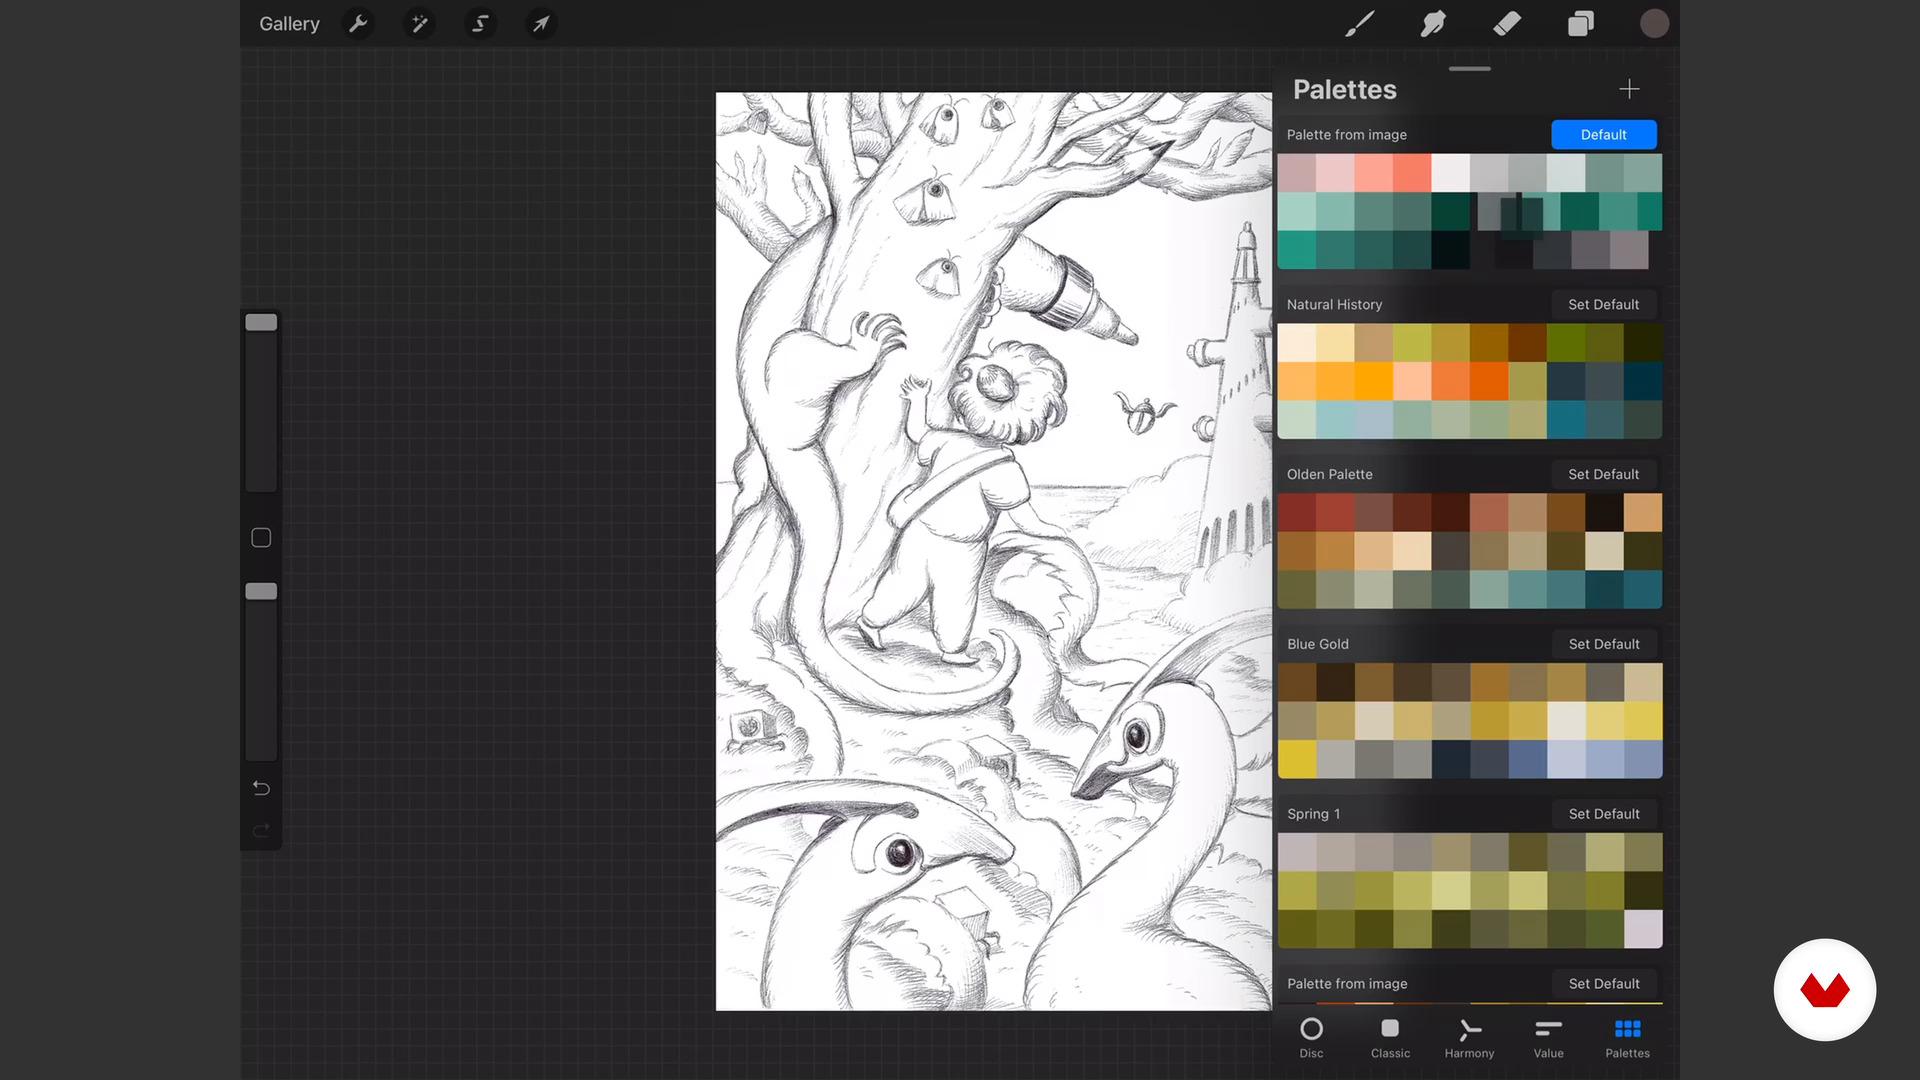Select the Brush tool
Image resolution: width=1920 pixels, height=1080 pixels.
(1359, 24)
